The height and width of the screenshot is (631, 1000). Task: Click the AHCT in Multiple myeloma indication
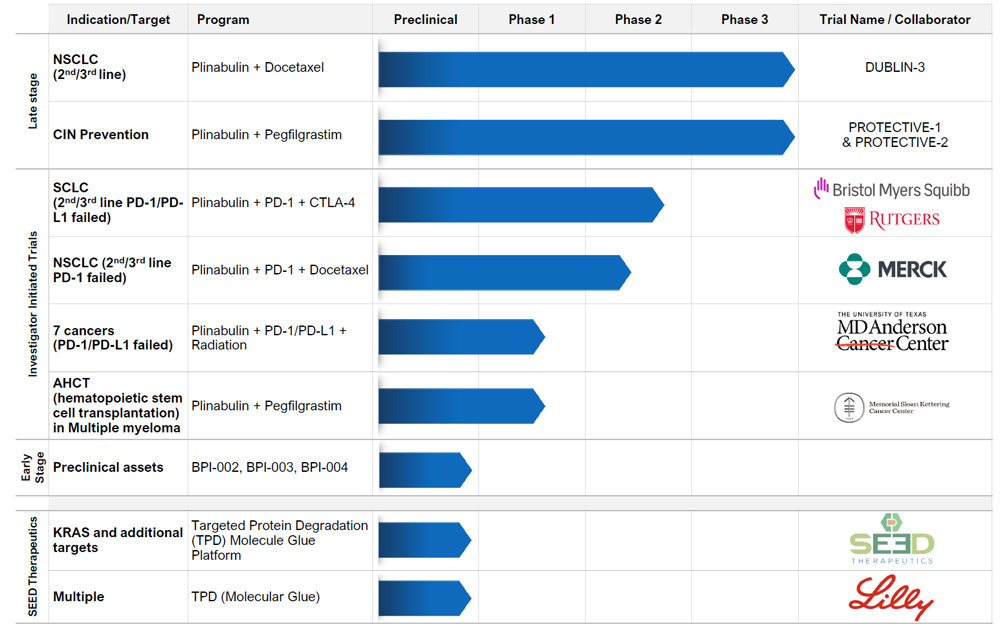(117, 405)
